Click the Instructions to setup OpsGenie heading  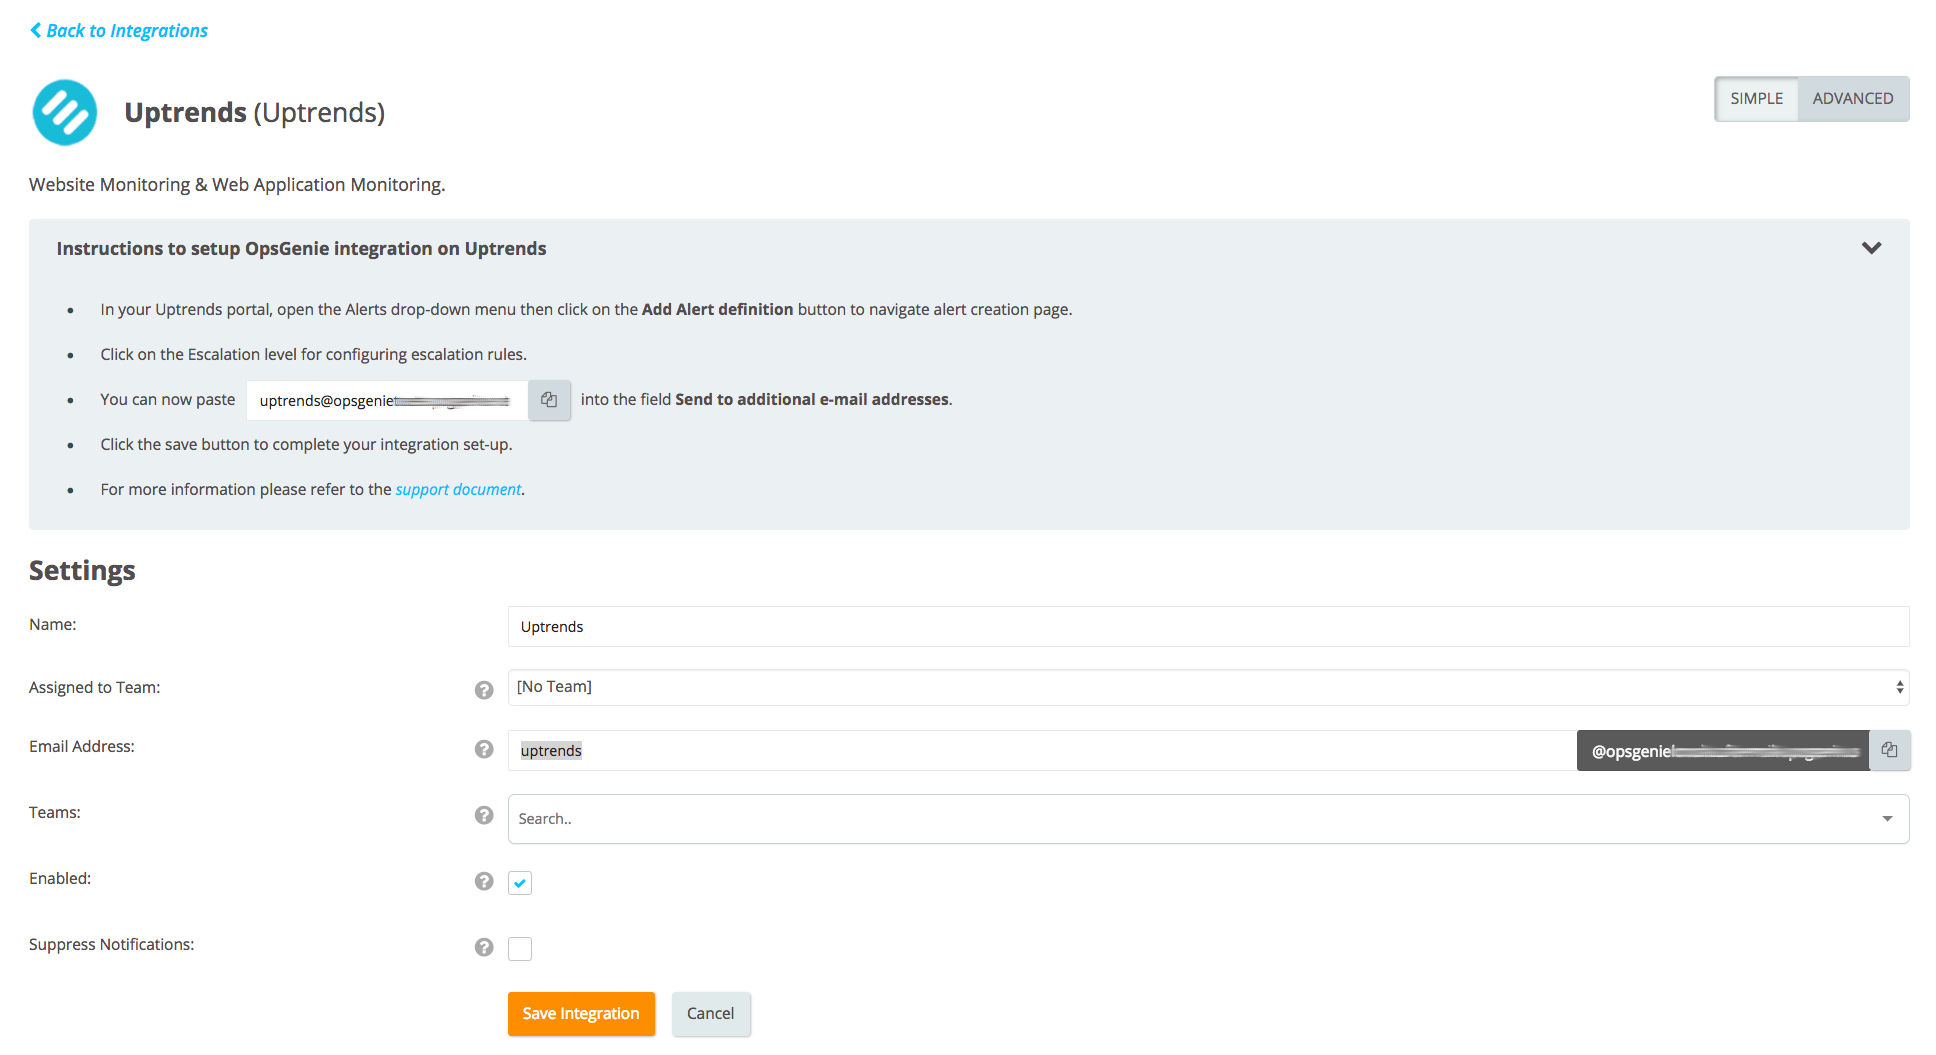coord(301,249)
